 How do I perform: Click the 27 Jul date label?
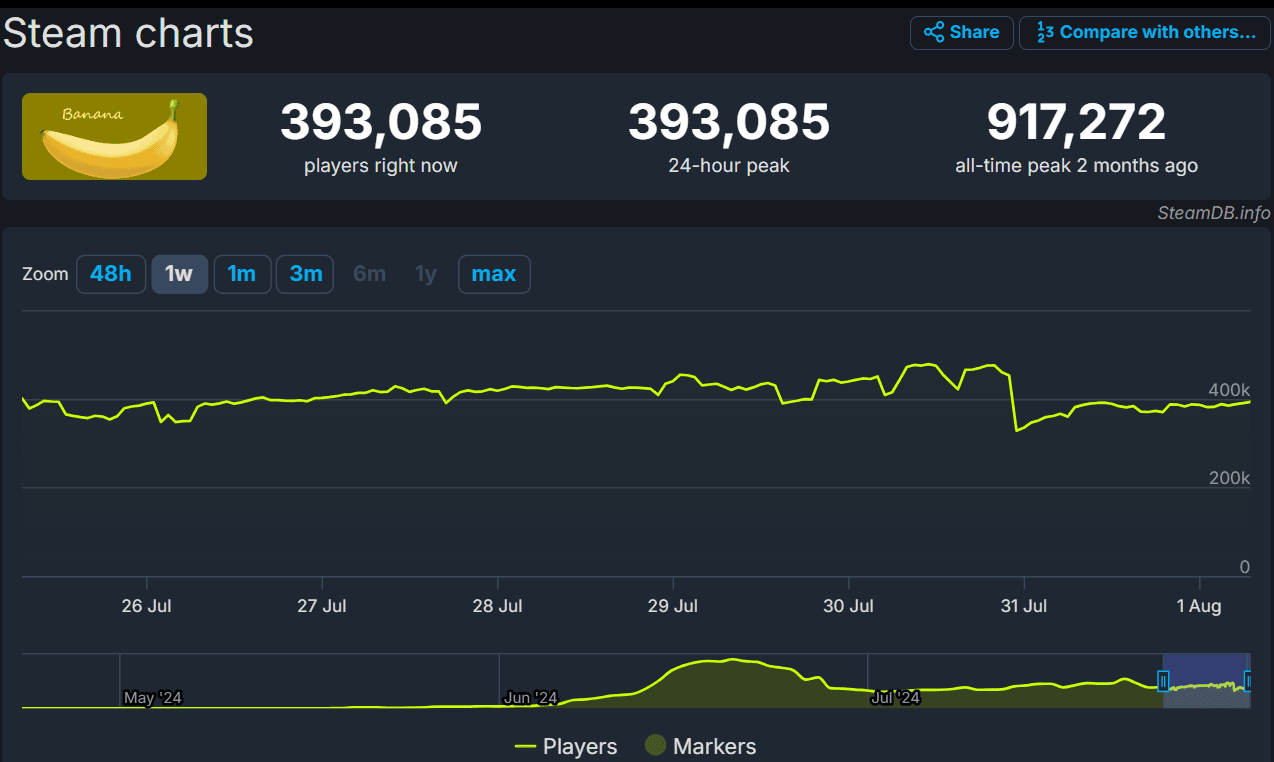coord(322,606)
